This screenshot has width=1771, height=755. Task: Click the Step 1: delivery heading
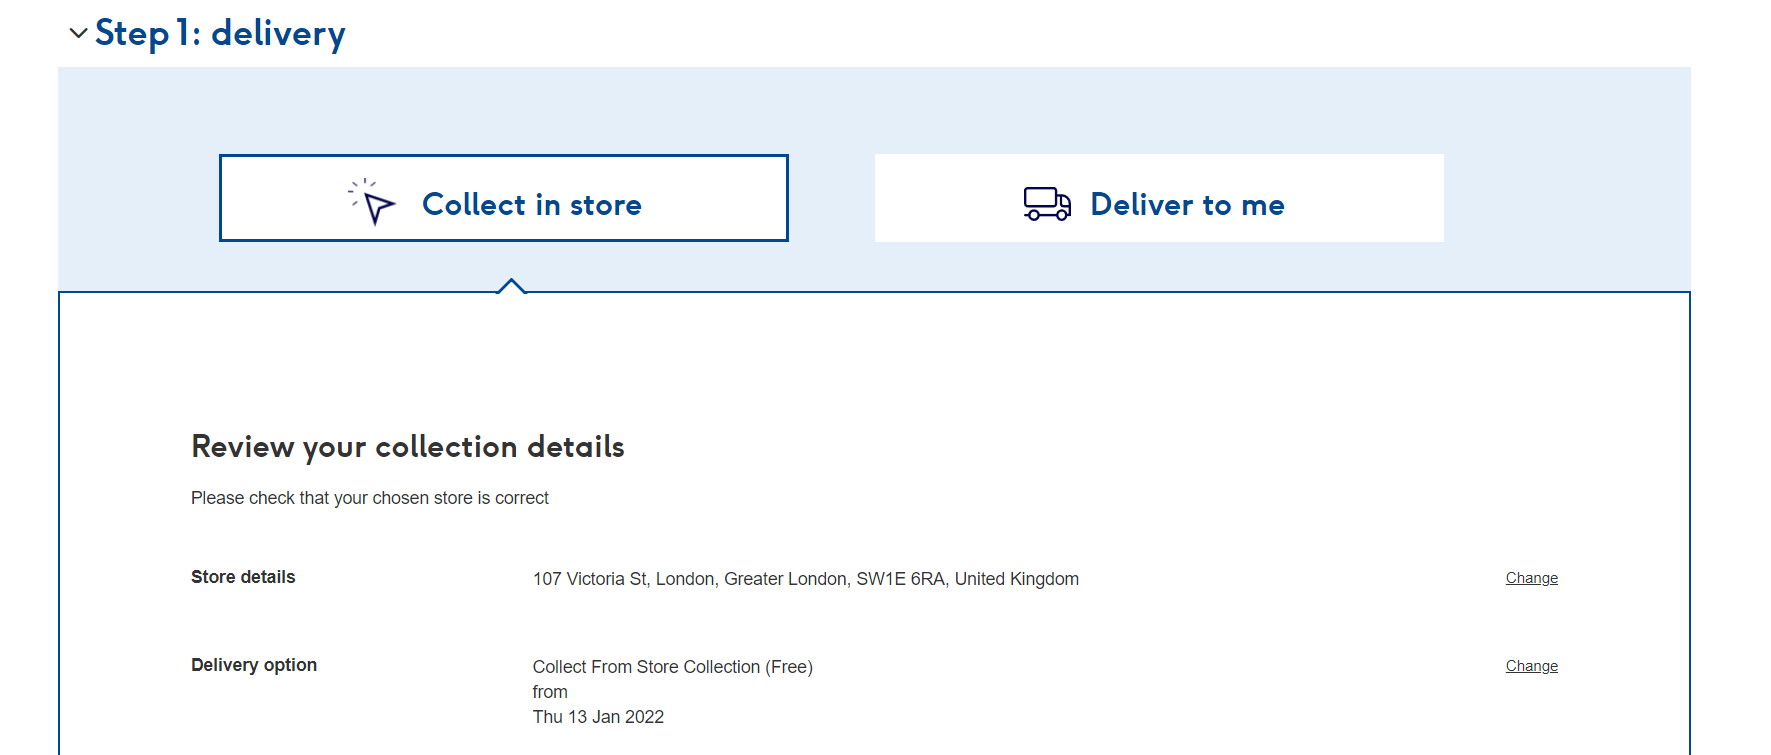(220, 33)
